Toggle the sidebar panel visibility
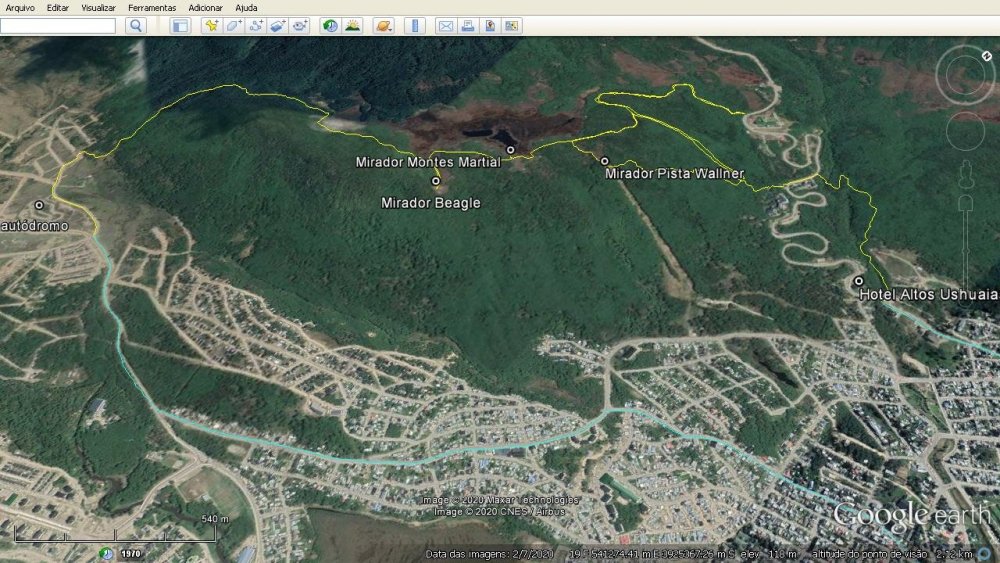This screenshot has height=563, width=1000. click(180, 26)
